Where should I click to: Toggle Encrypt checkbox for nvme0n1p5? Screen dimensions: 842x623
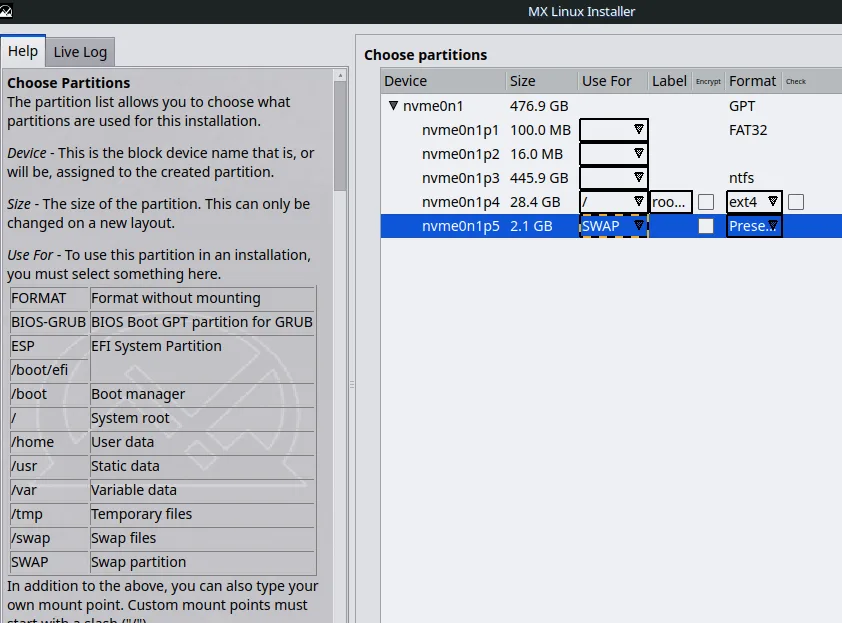pyautogui.click(x=706, y=226)
